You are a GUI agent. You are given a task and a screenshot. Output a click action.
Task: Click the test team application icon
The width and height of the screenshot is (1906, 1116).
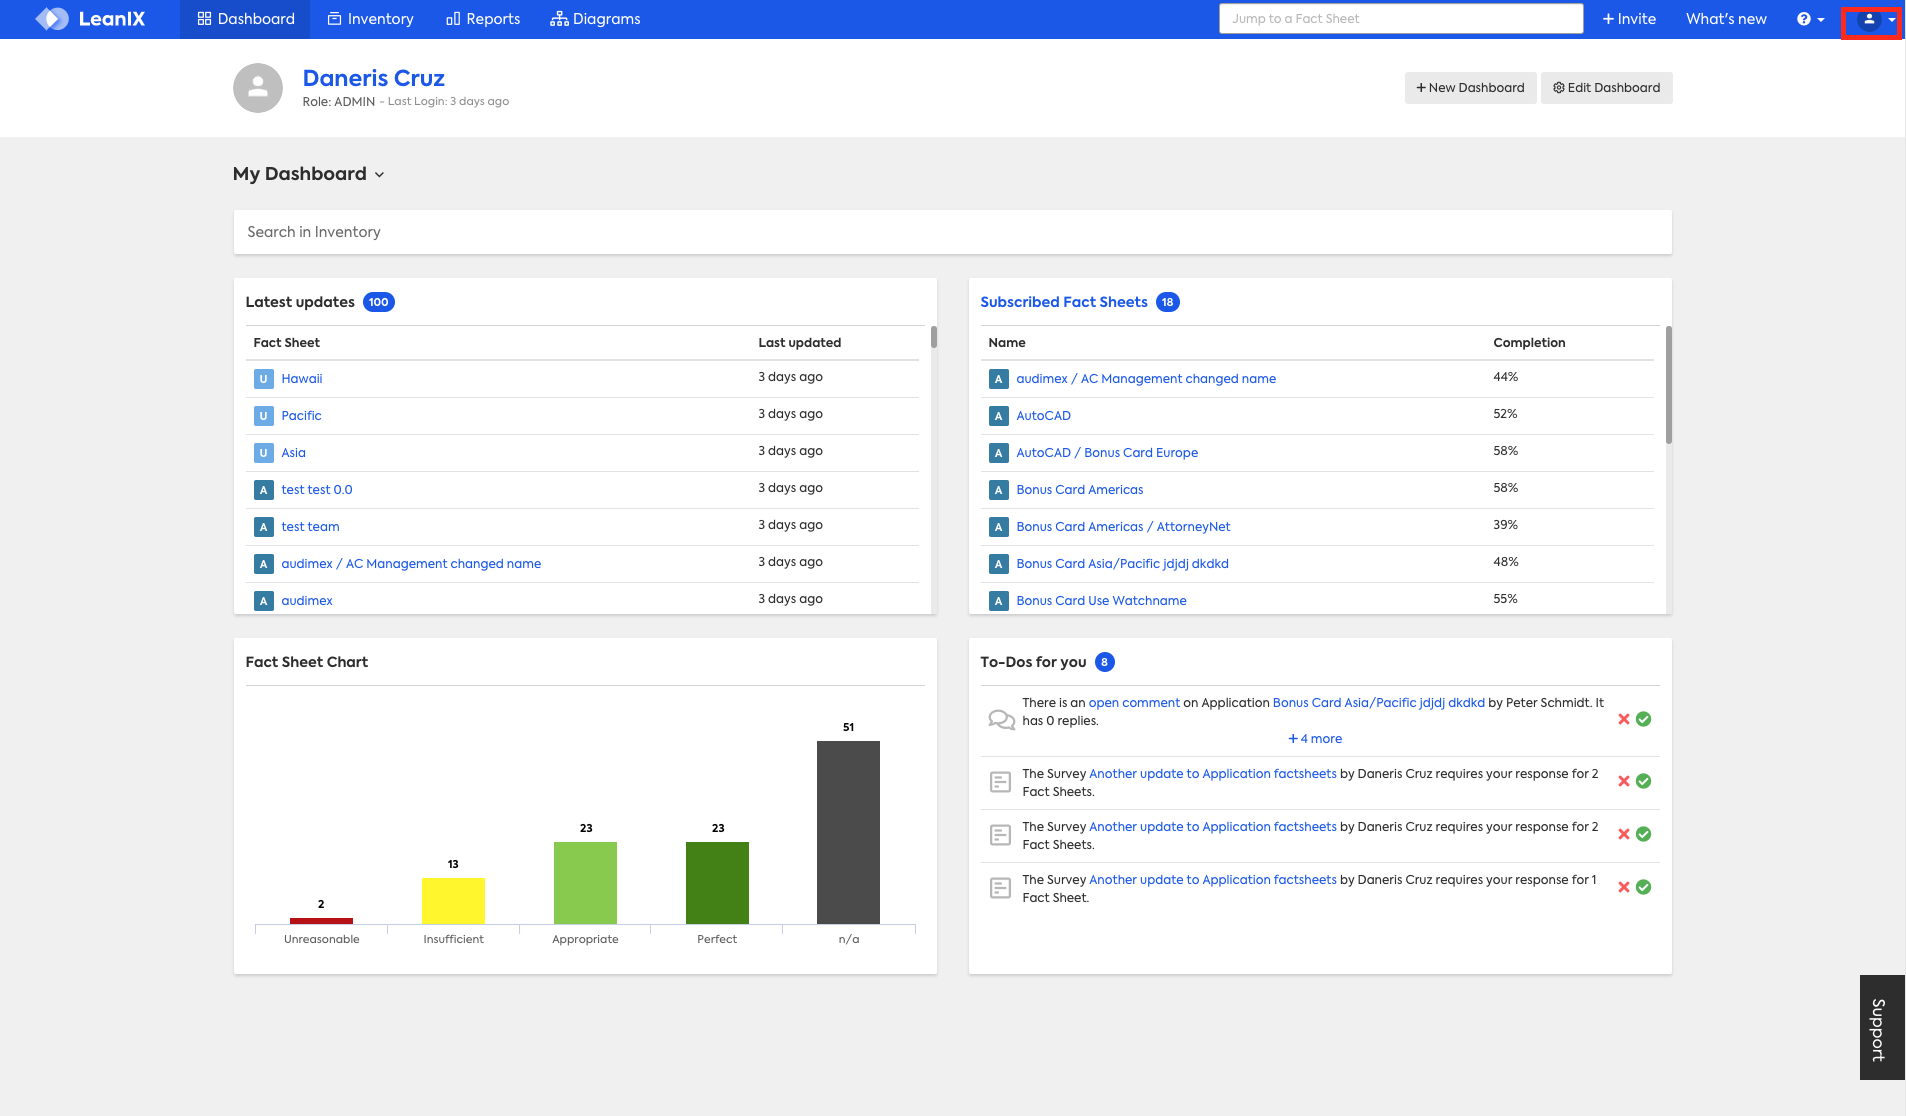point(263,527)
